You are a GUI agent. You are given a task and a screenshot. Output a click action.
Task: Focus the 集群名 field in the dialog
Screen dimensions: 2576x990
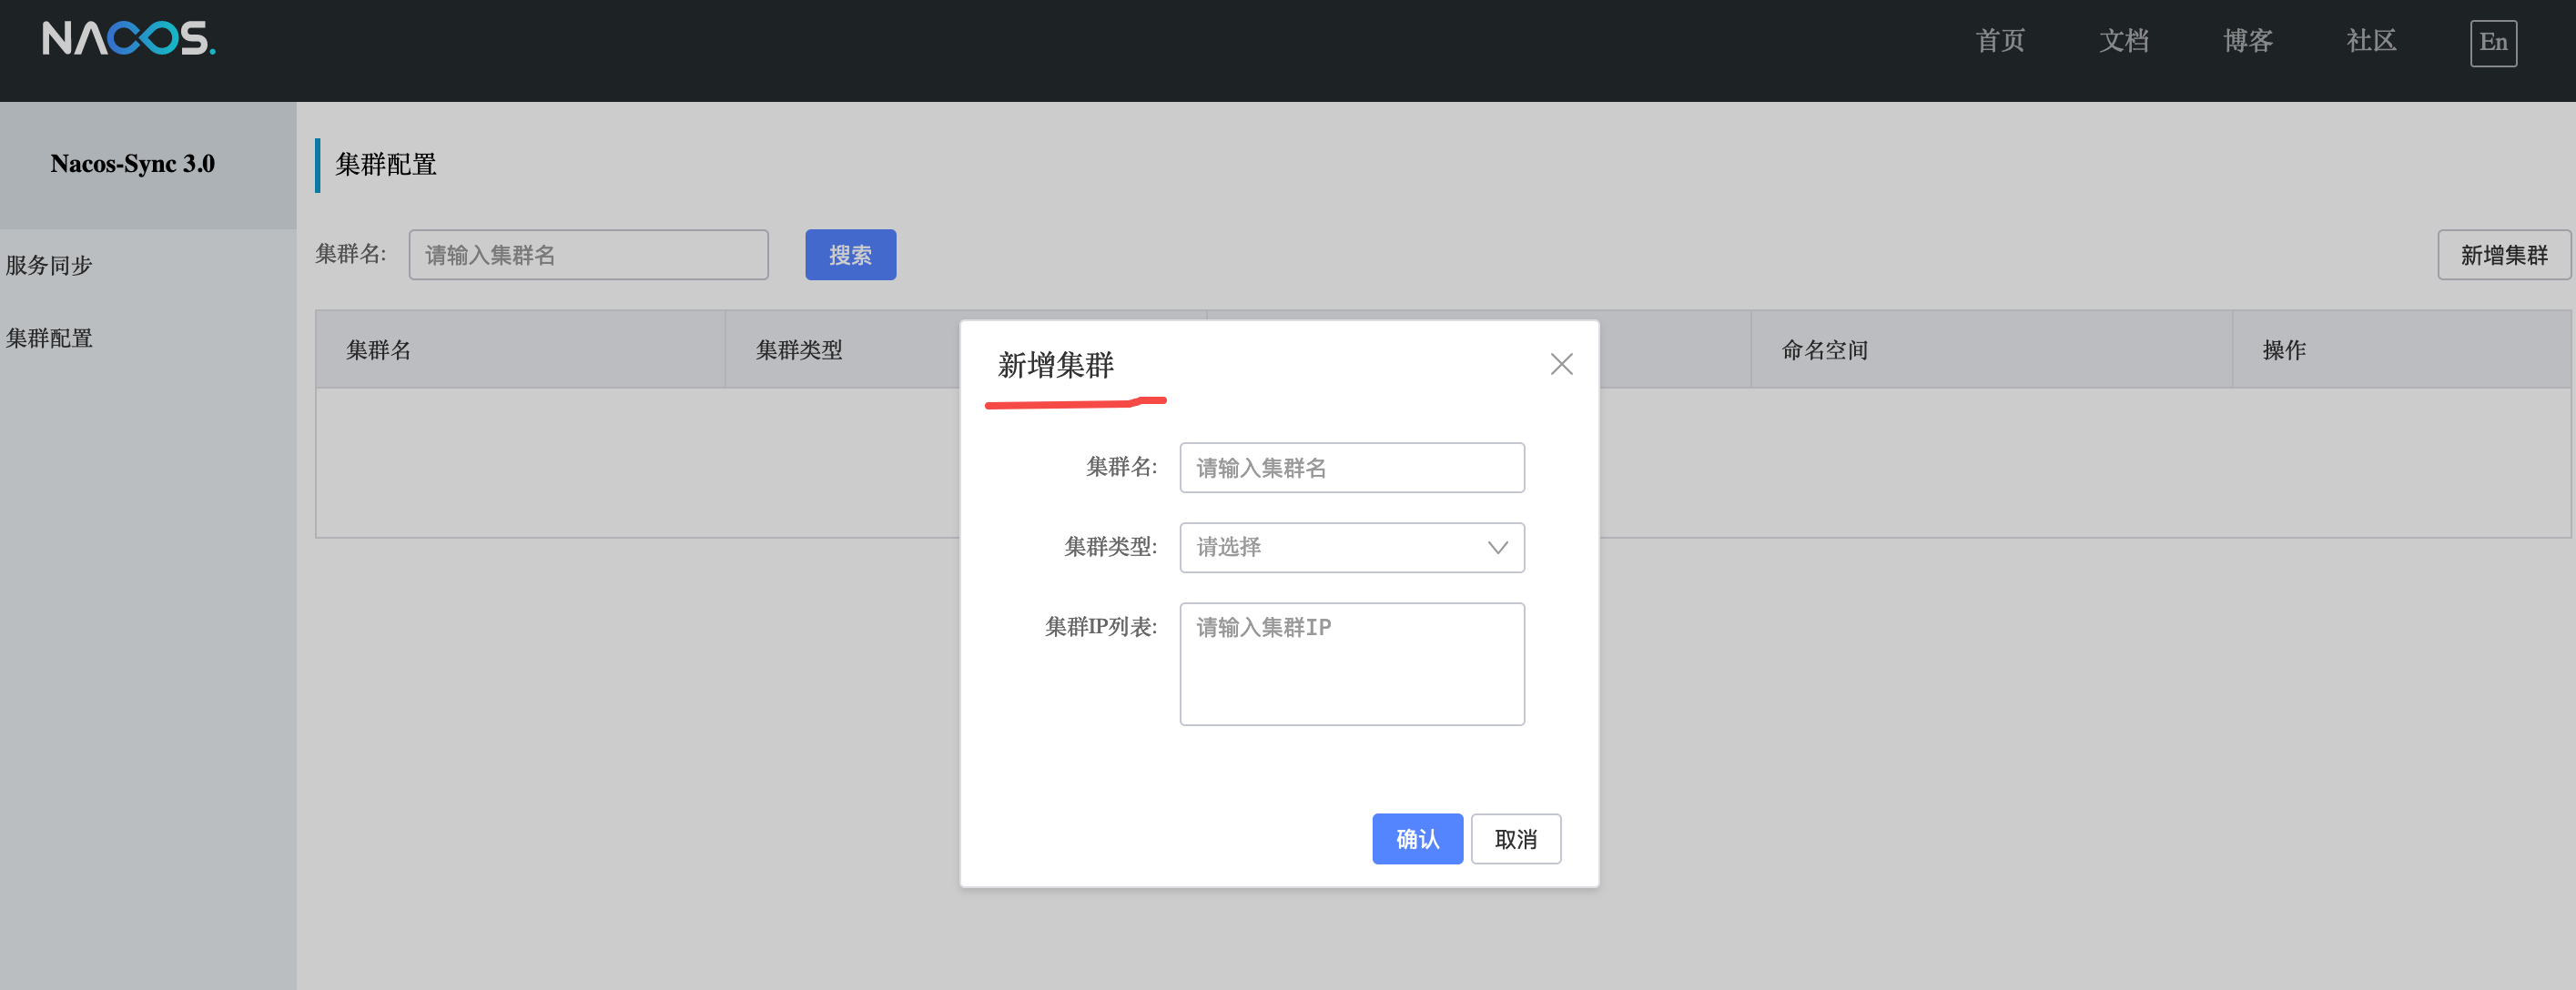[1351, 467]
